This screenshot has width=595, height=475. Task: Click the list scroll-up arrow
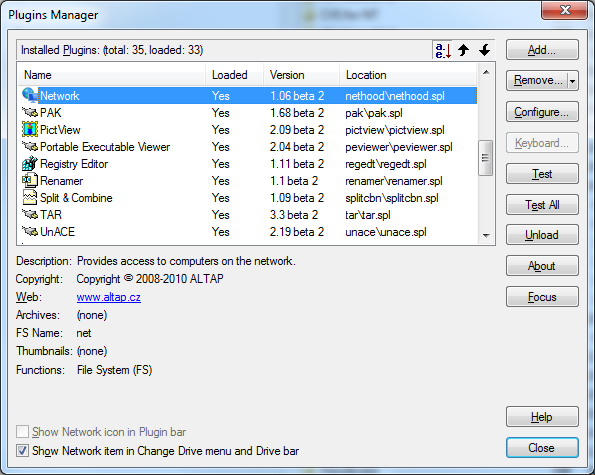486,72
